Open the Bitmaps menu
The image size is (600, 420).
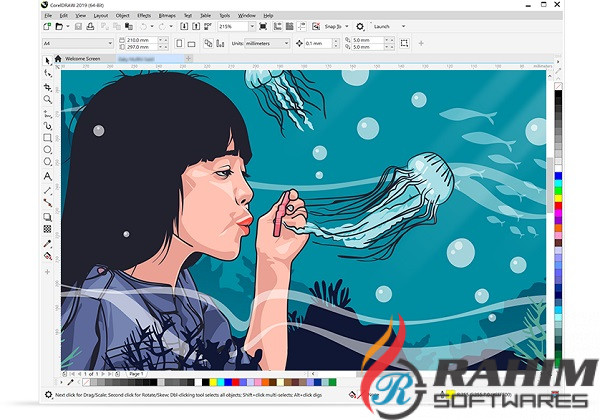click(x=167, y=16)
